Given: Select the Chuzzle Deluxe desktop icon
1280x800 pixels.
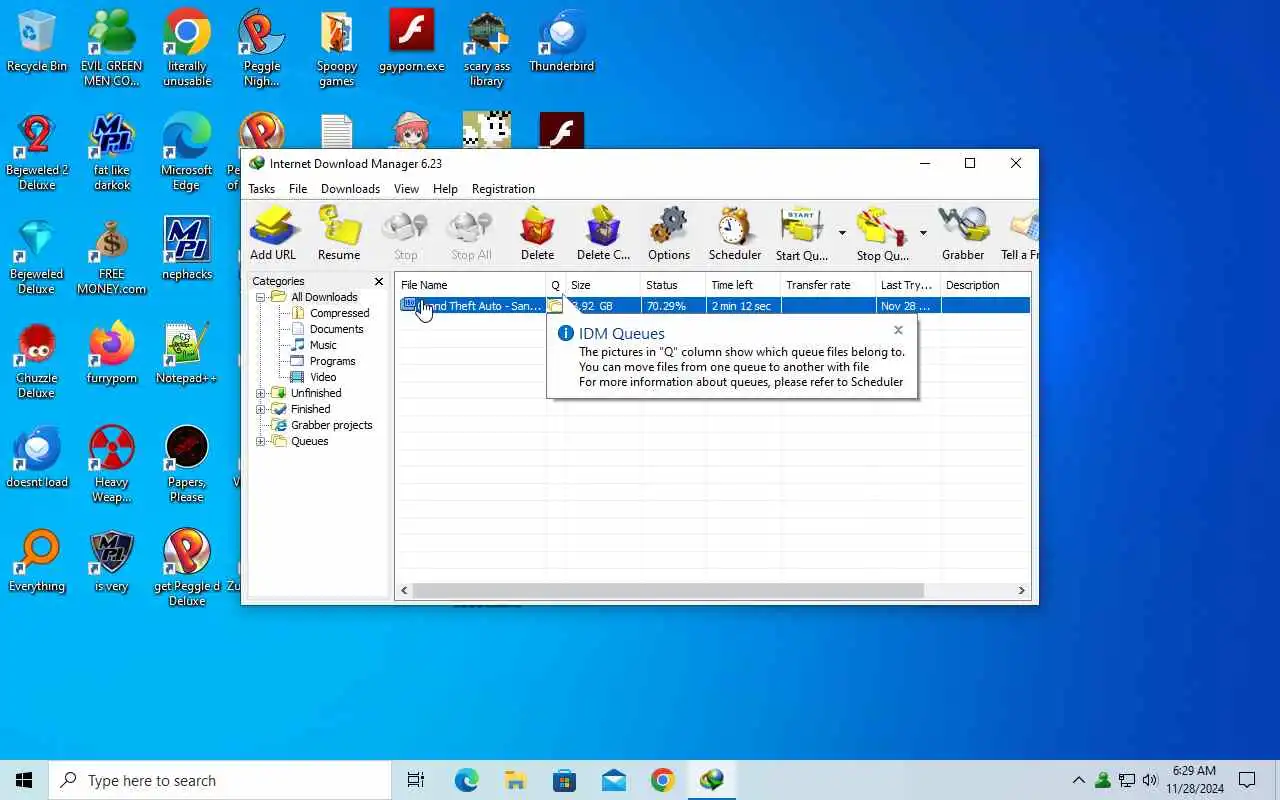Looking at the screenshot, I should (x=37, y=360).
